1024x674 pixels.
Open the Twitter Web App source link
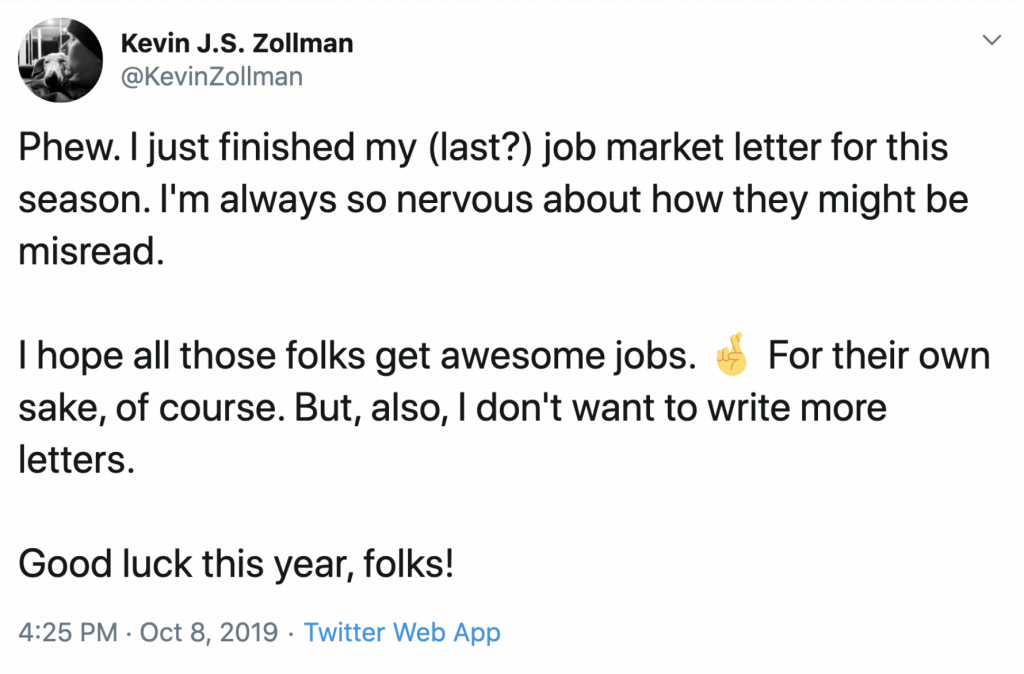[x=402, y=632]
